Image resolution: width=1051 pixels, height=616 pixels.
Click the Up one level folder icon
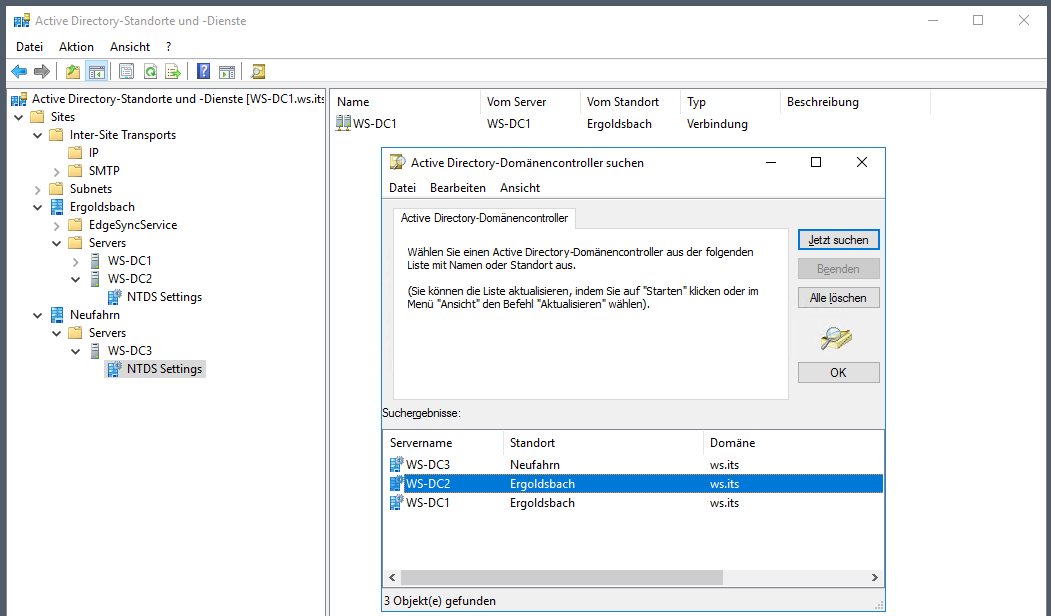[x=72, y=71]
